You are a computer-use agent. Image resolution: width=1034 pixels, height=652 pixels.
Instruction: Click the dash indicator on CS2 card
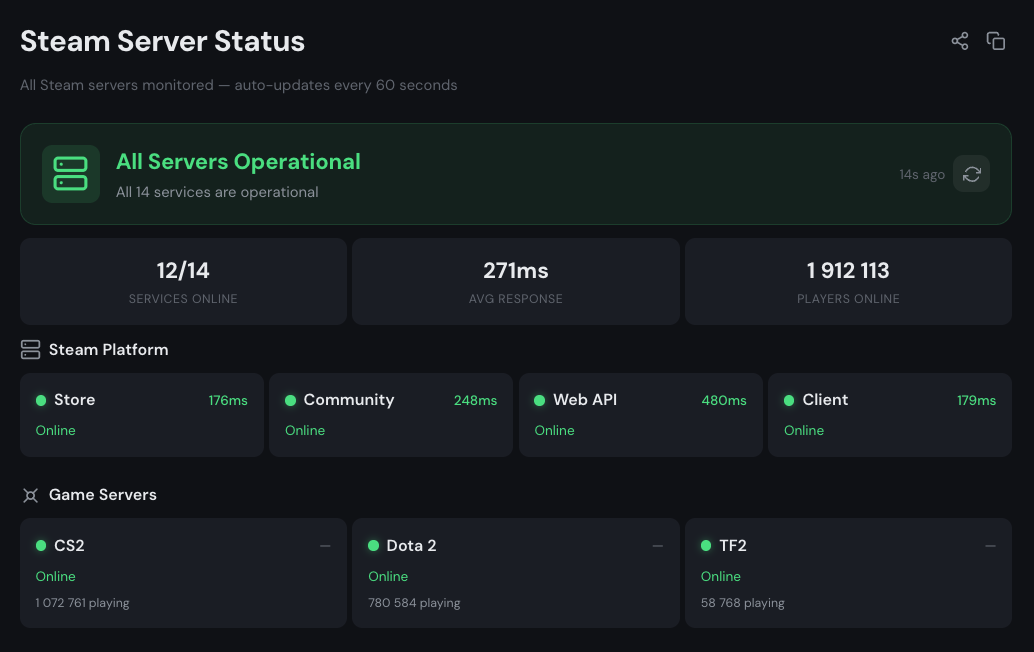coord(325,546)
